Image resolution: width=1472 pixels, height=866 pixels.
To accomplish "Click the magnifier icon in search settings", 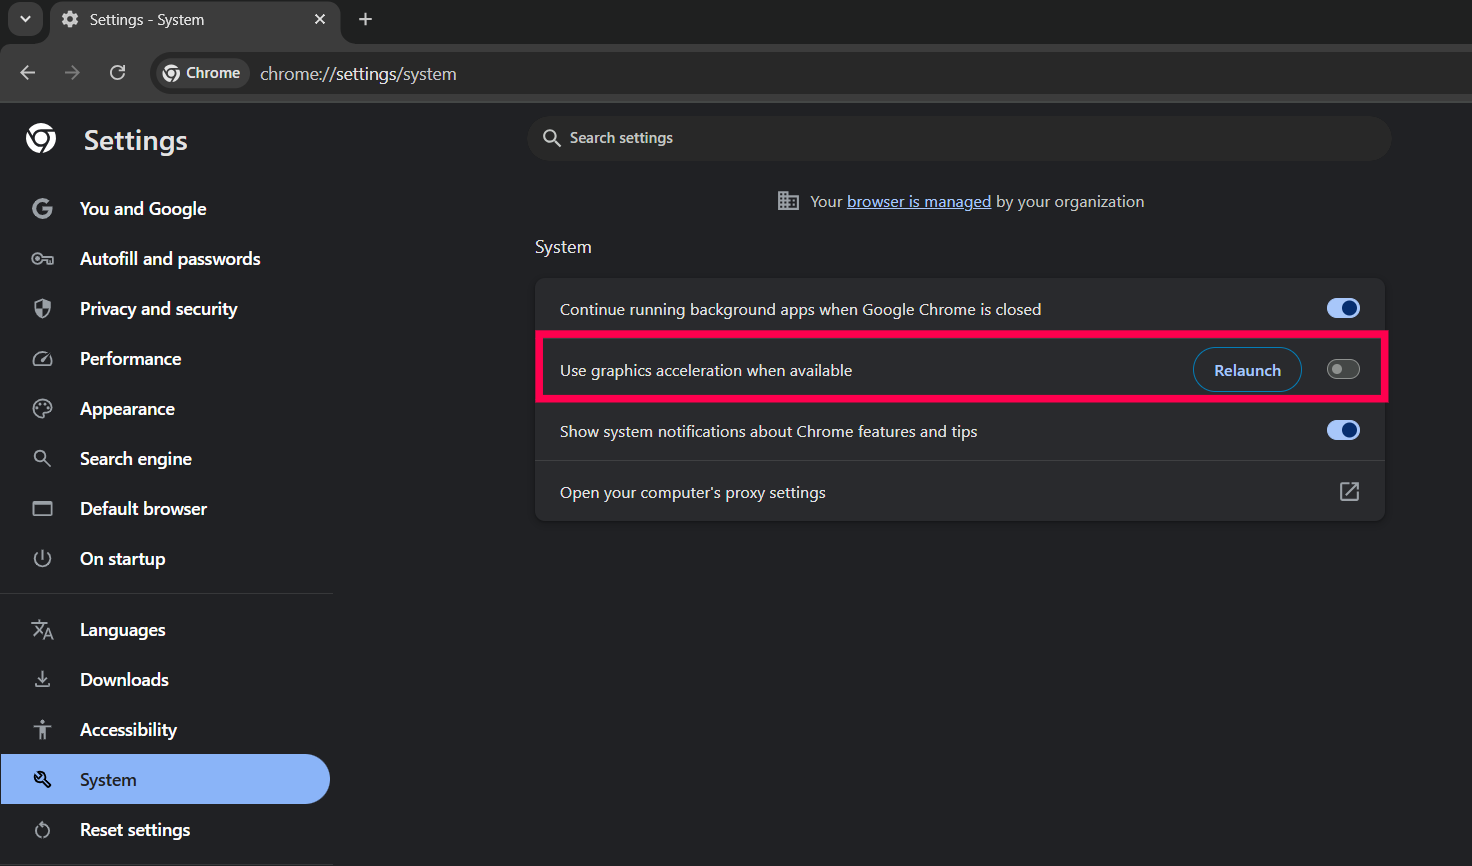I will pos(551,138).
